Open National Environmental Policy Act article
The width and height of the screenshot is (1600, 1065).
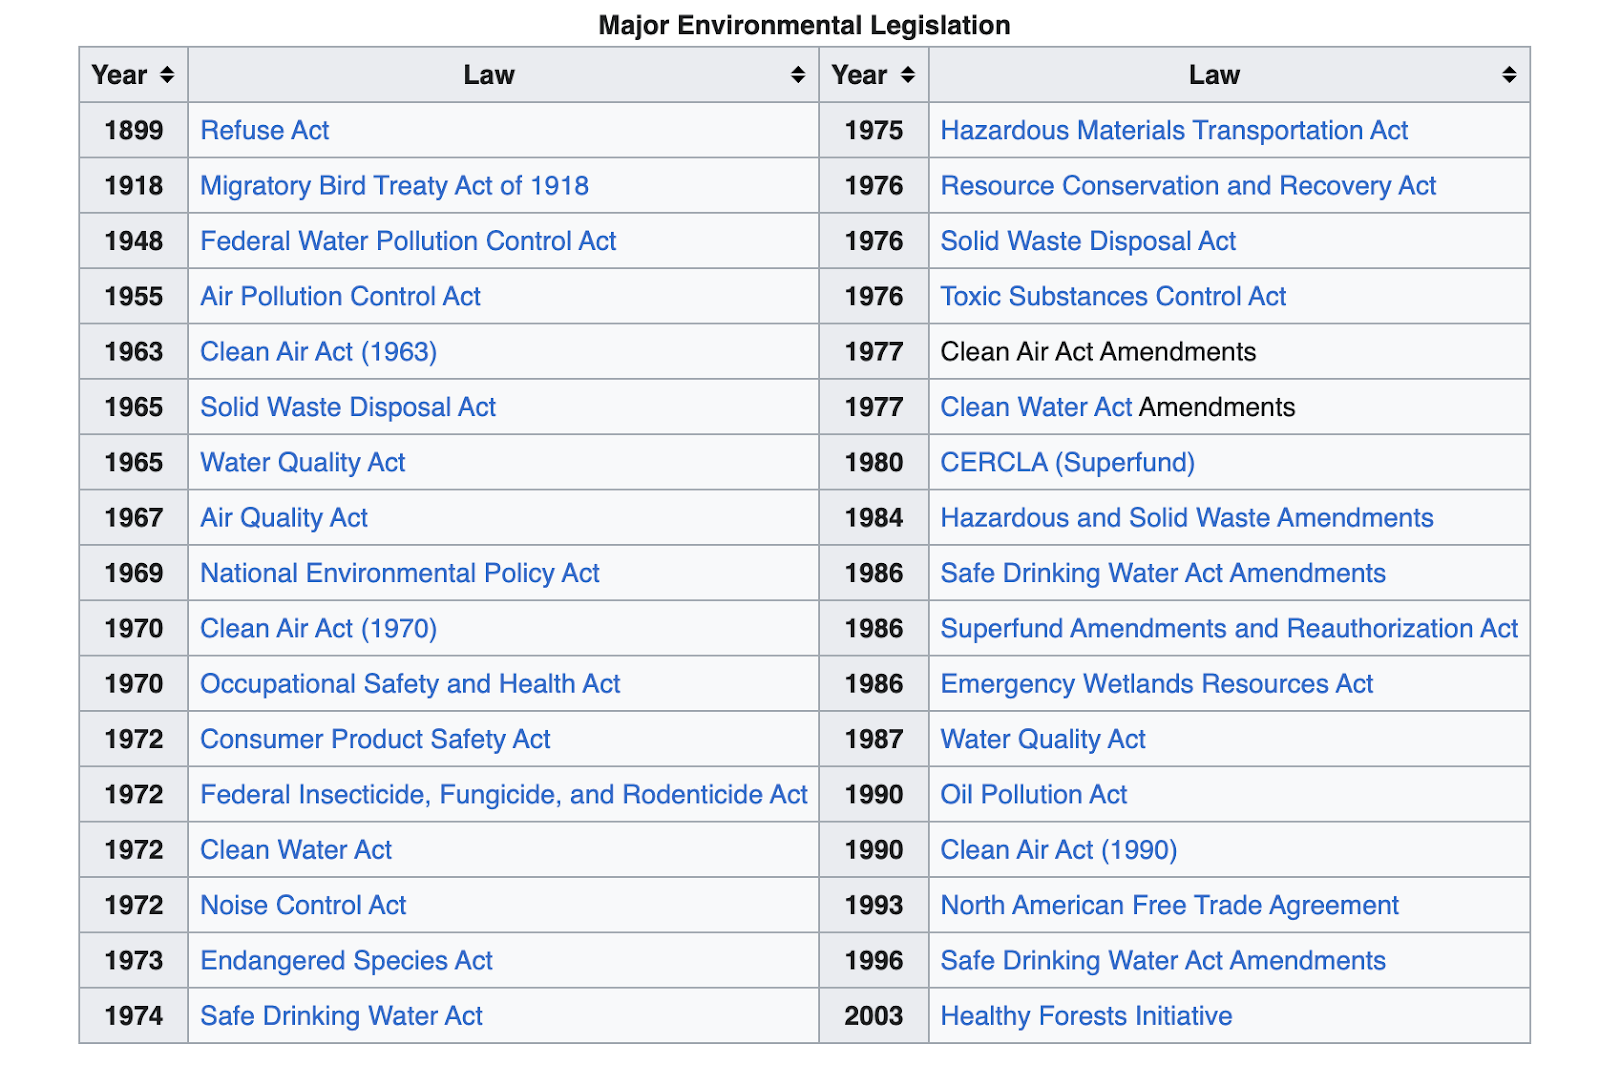[400, 574]
